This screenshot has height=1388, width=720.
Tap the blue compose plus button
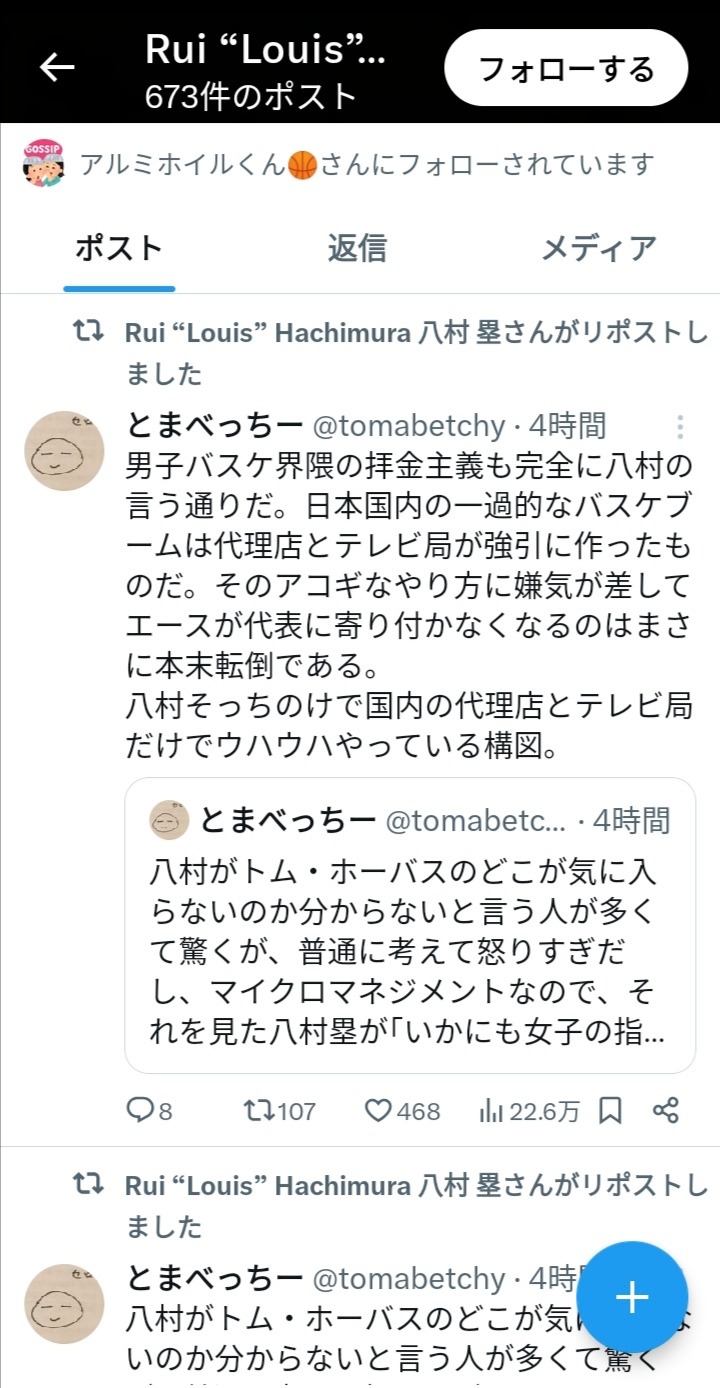(632, 1298)
